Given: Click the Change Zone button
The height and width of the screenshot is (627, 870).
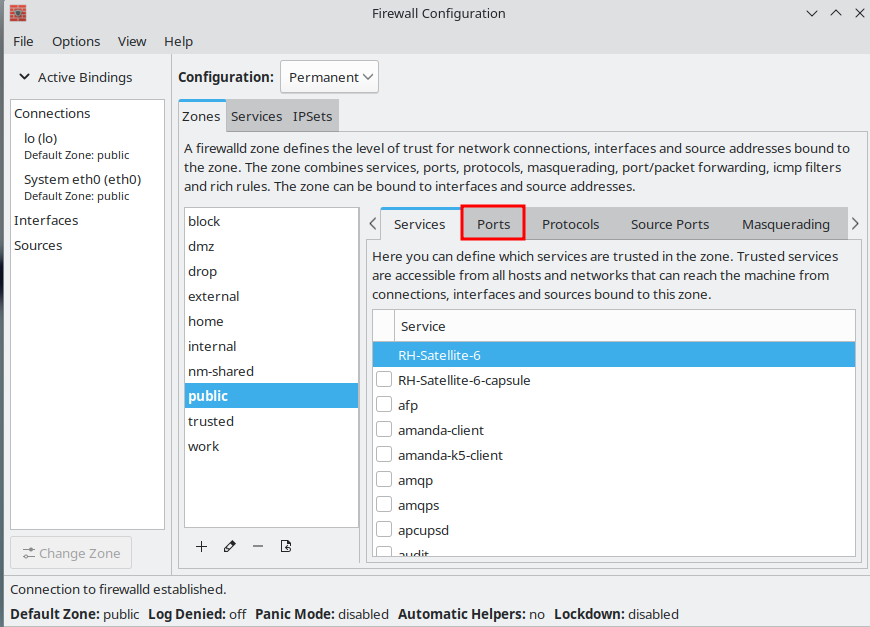Looking at the screenshot, I should 71,553.
